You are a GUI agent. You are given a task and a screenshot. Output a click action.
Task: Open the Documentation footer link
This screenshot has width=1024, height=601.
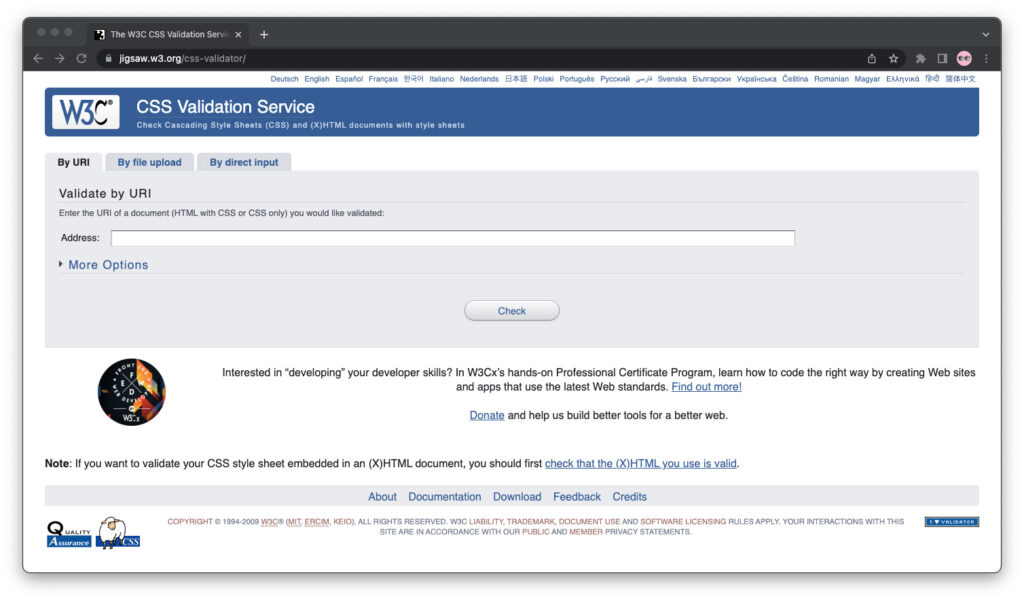pyautogui.click(x=444, y=497)
